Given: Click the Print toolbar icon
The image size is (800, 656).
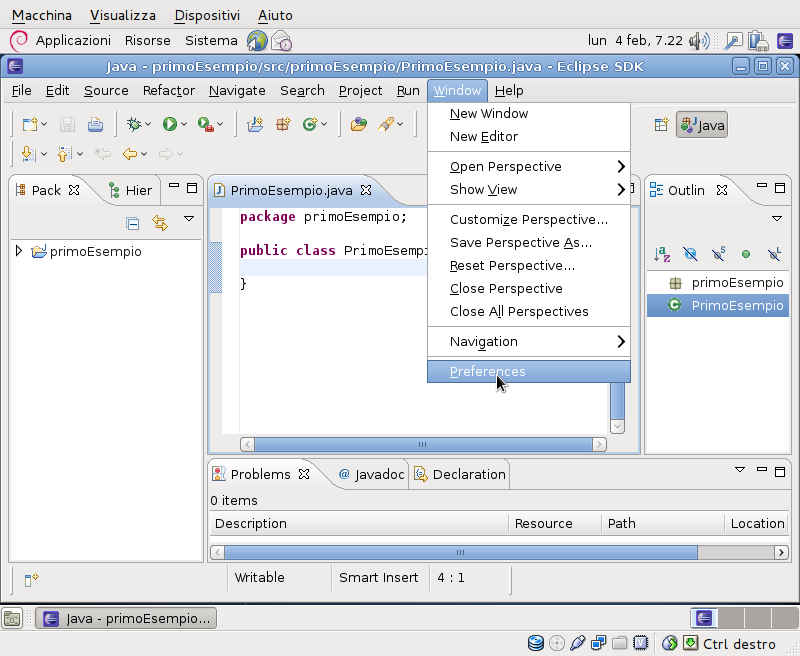Looking at the screenshot, I should point(95,124).
